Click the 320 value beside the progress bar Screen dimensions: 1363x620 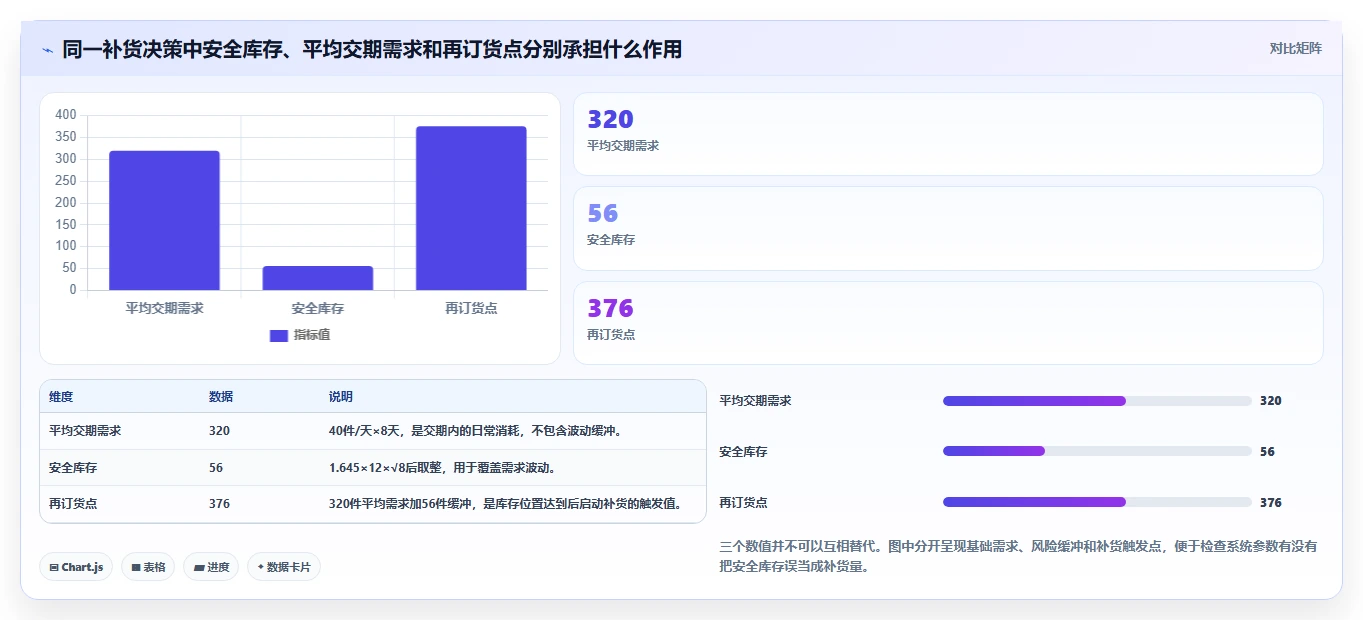pyautogui.click(x=1270, y=401)
